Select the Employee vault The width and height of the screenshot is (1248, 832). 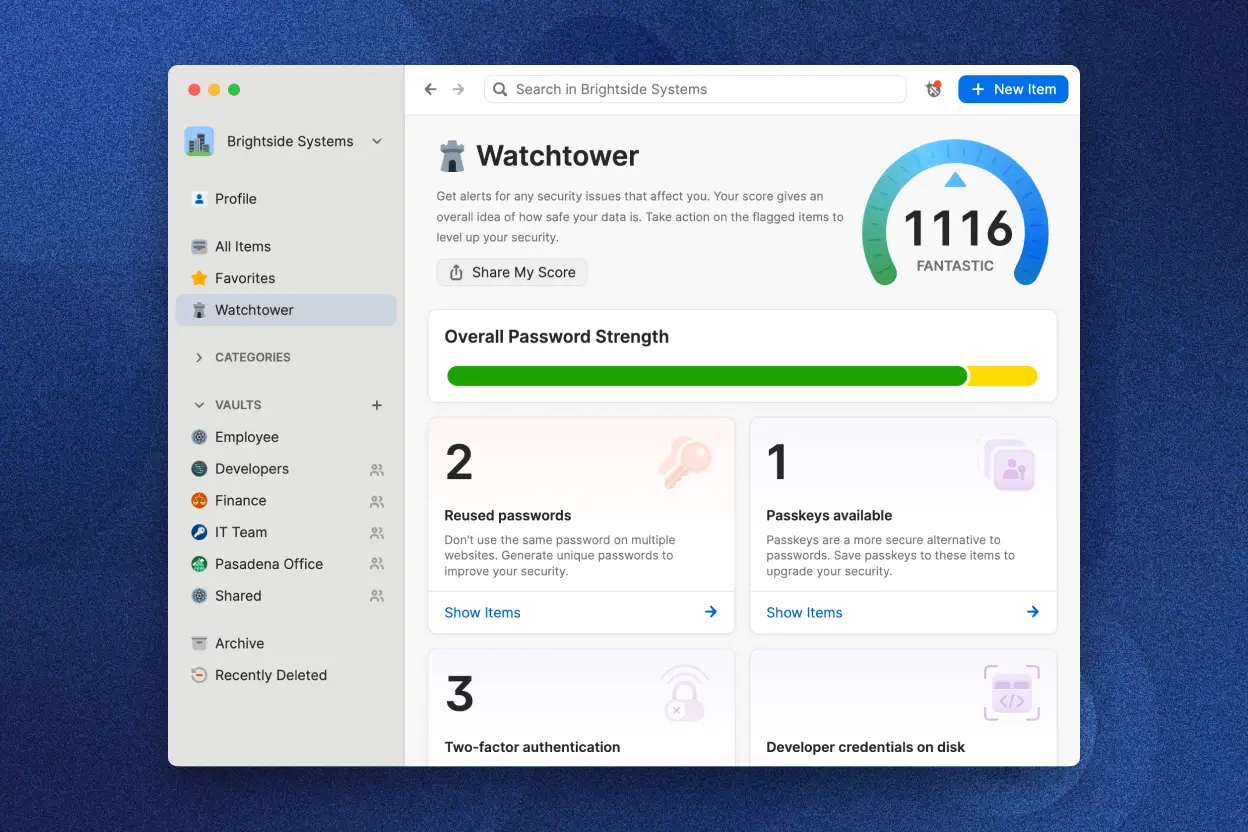(286, 437)
